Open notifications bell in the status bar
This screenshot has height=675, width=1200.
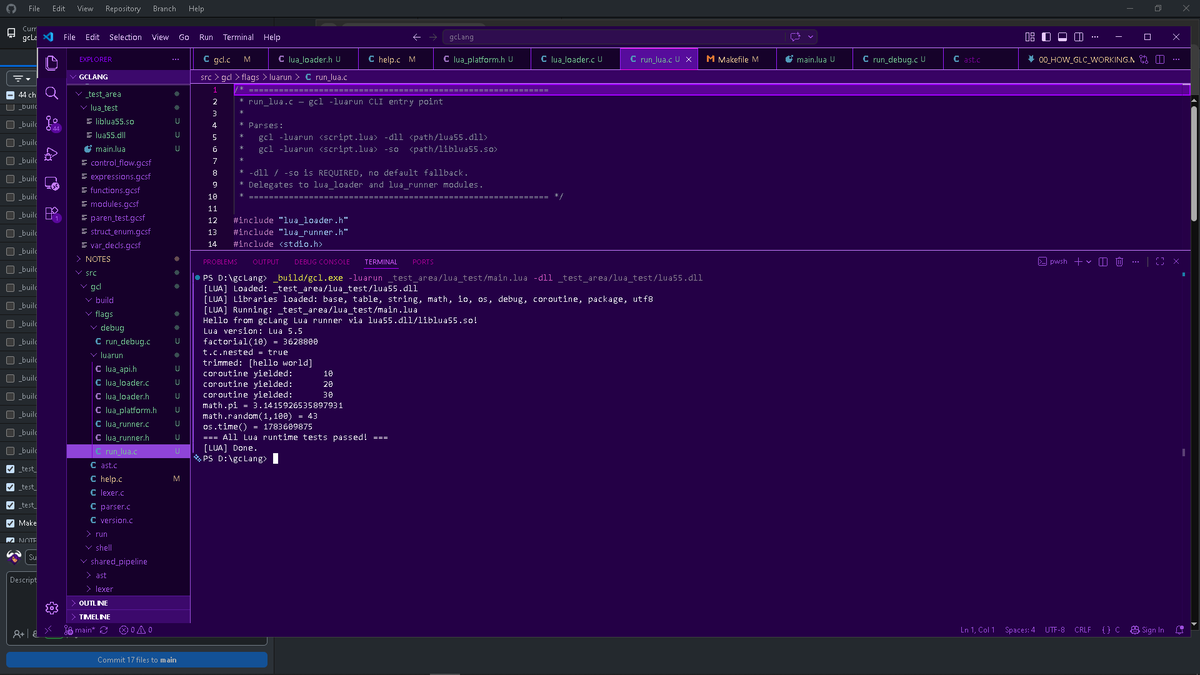1181,630
